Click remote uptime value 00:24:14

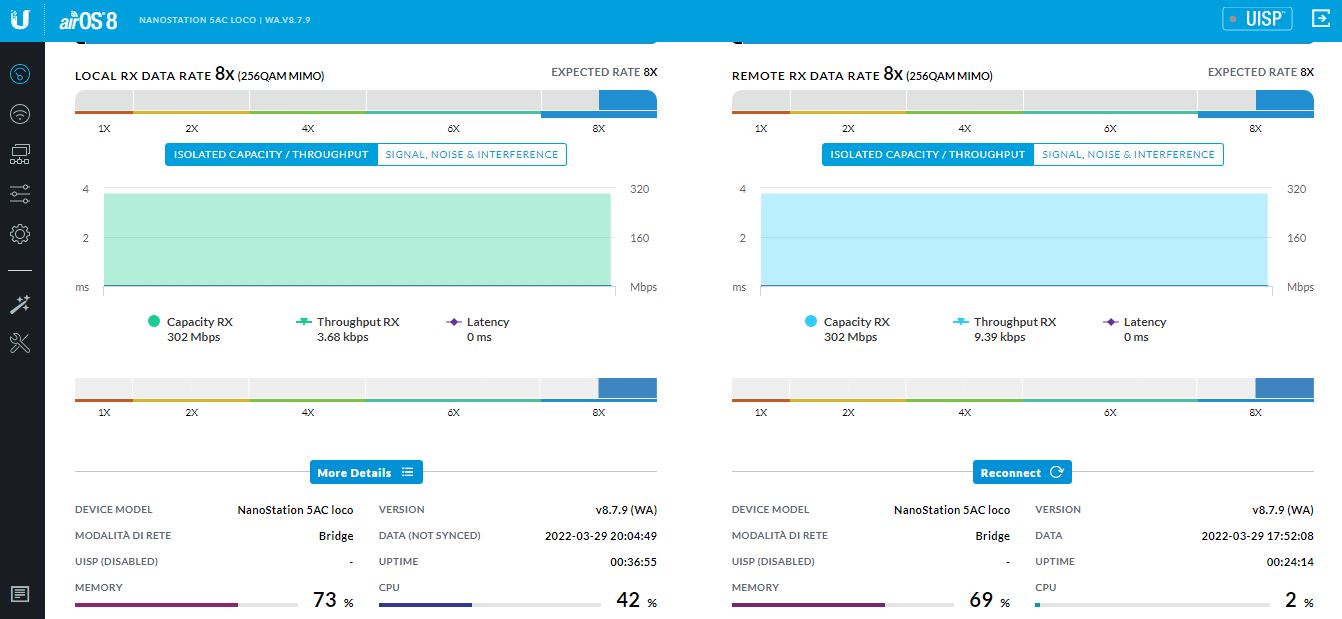pos(1290,562)
